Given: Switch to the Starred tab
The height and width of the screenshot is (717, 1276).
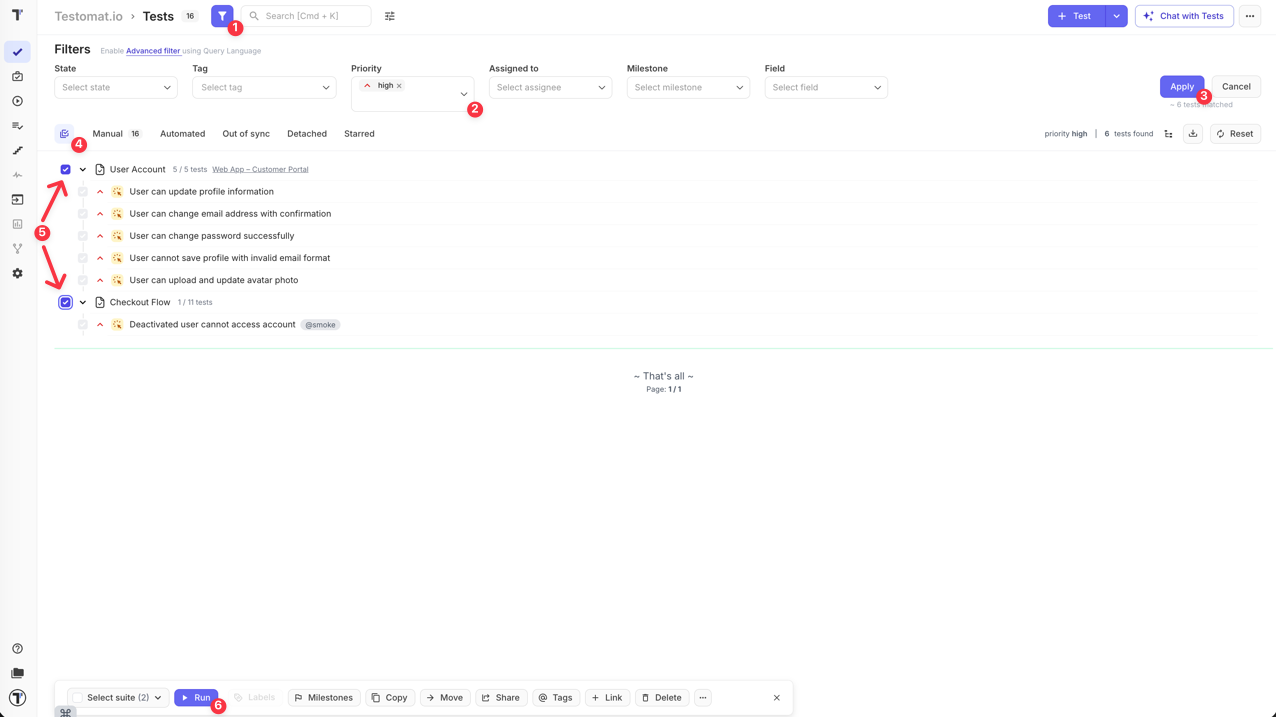Looking at the screenshot, I should [359, 134].
